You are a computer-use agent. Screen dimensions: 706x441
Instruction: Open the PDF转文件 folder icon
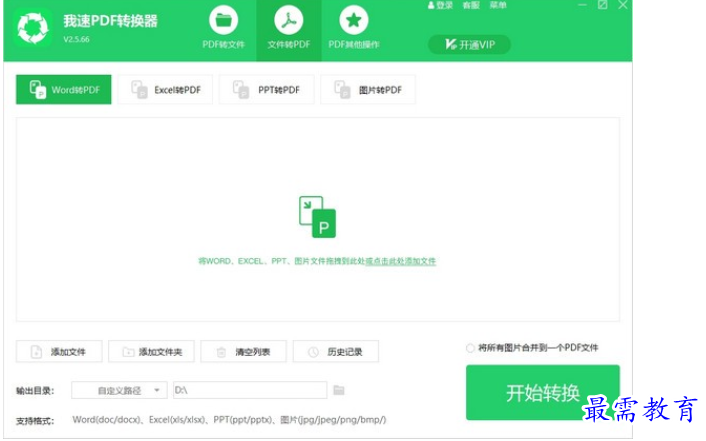(x=223, y=20)
